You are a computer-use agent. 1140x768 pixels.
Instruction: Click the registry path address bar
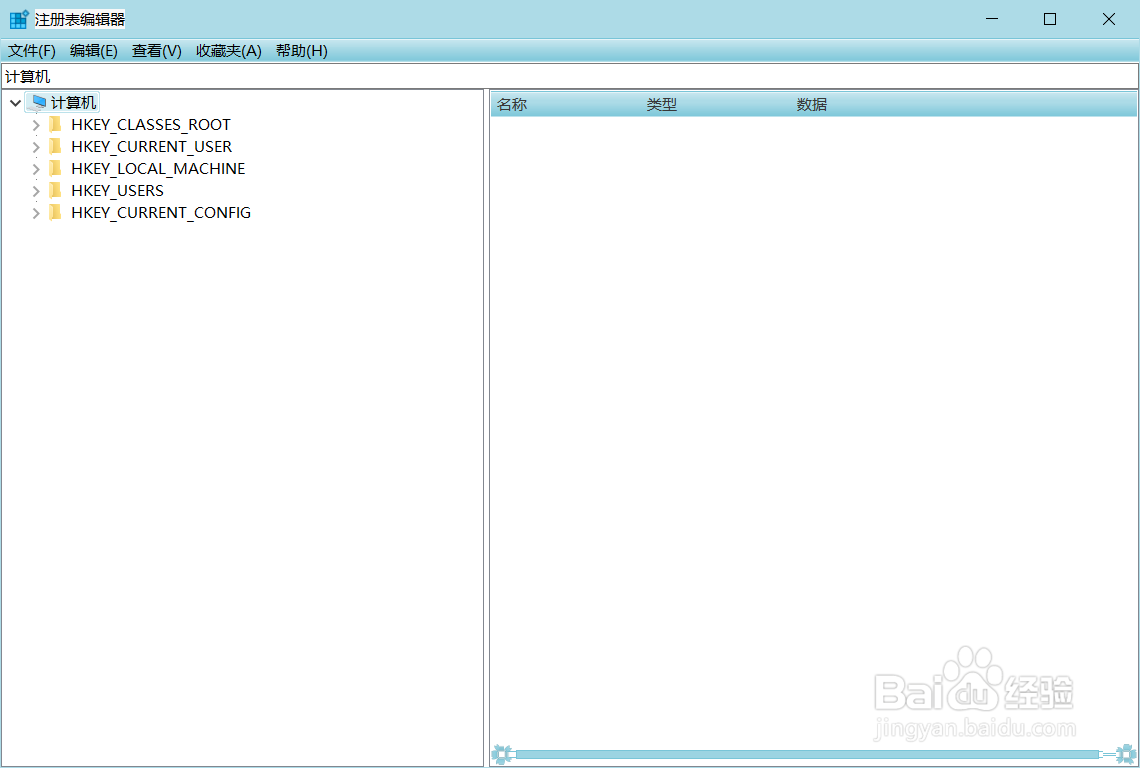click(x=570, y=76)
